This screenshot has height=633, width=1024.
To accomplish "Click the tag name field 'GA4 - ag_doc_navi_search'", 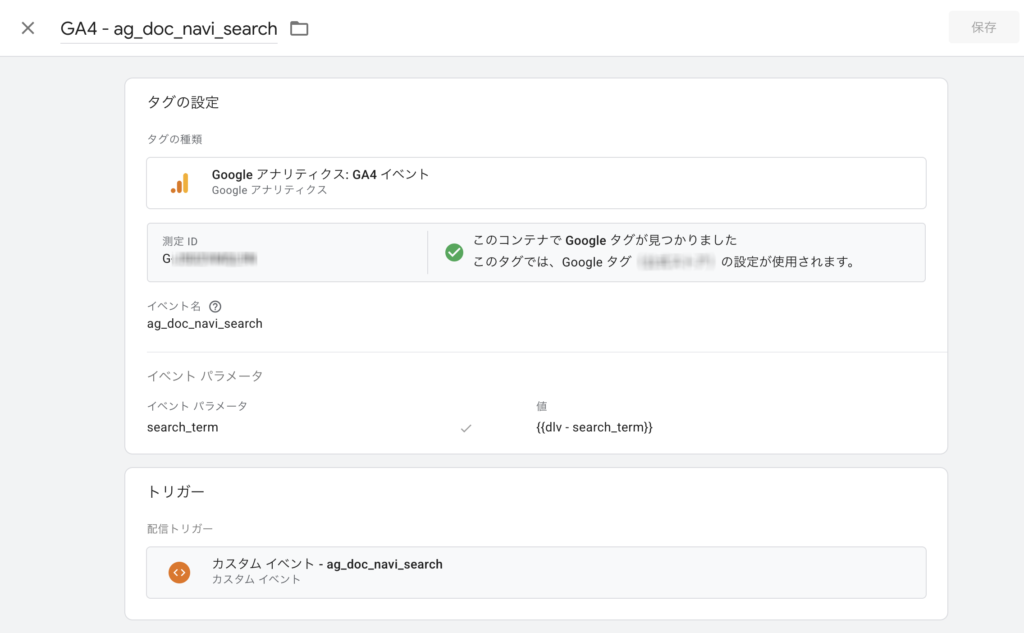I will (168, 29).
